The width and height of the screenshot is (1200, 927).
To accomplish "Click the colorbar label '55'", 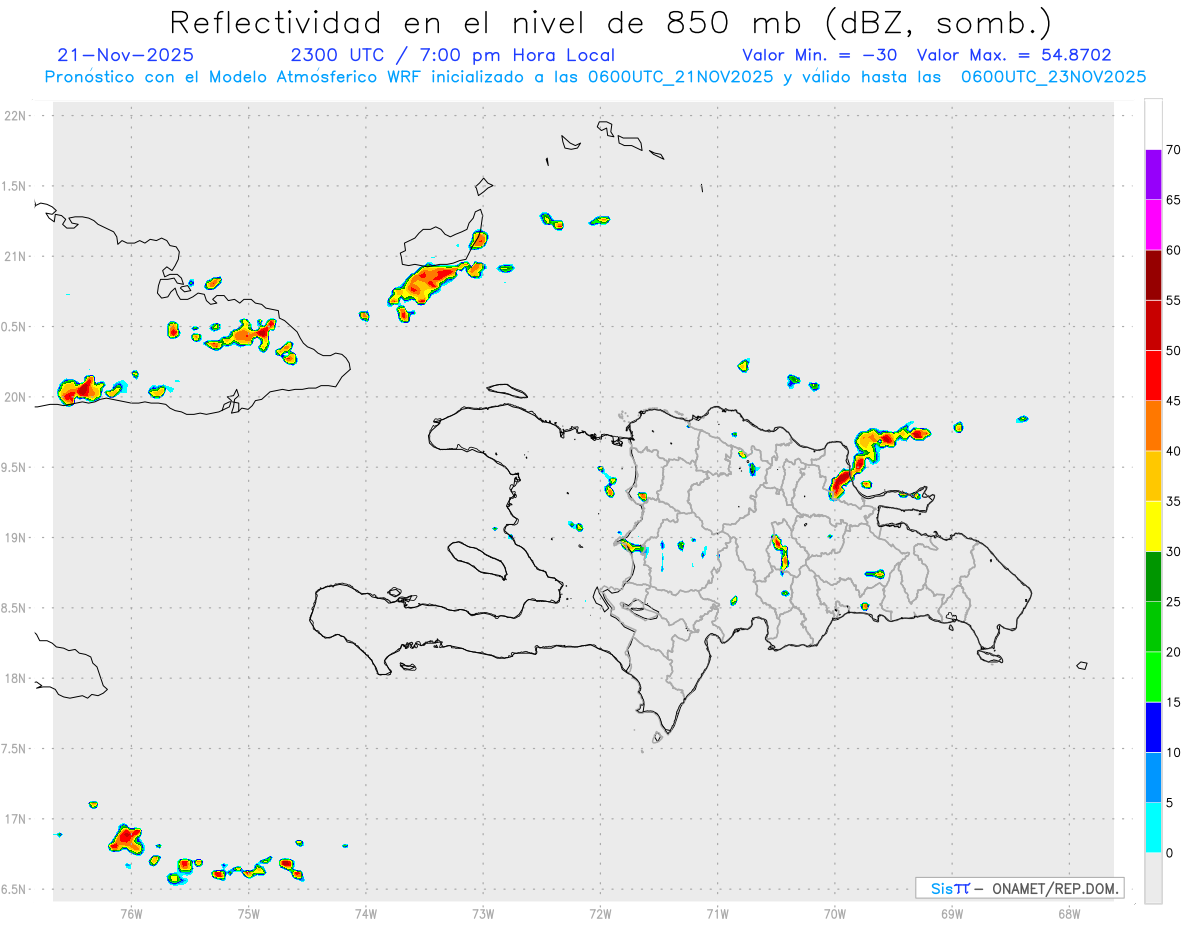I will point(1173,300).
